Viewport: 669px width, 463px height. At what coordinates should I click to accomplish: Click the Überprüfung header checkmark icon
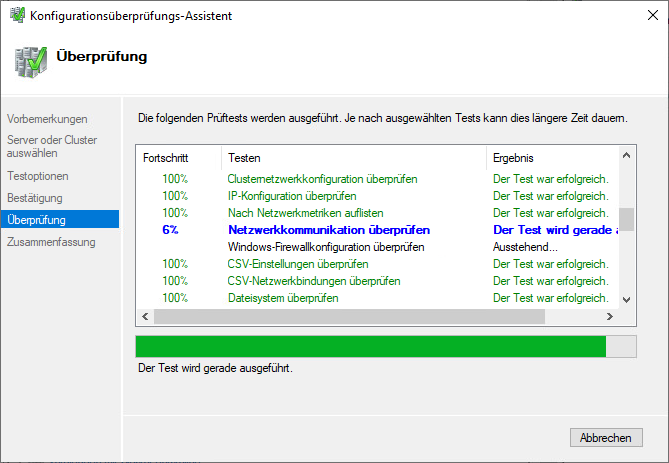tap(30, 60)
